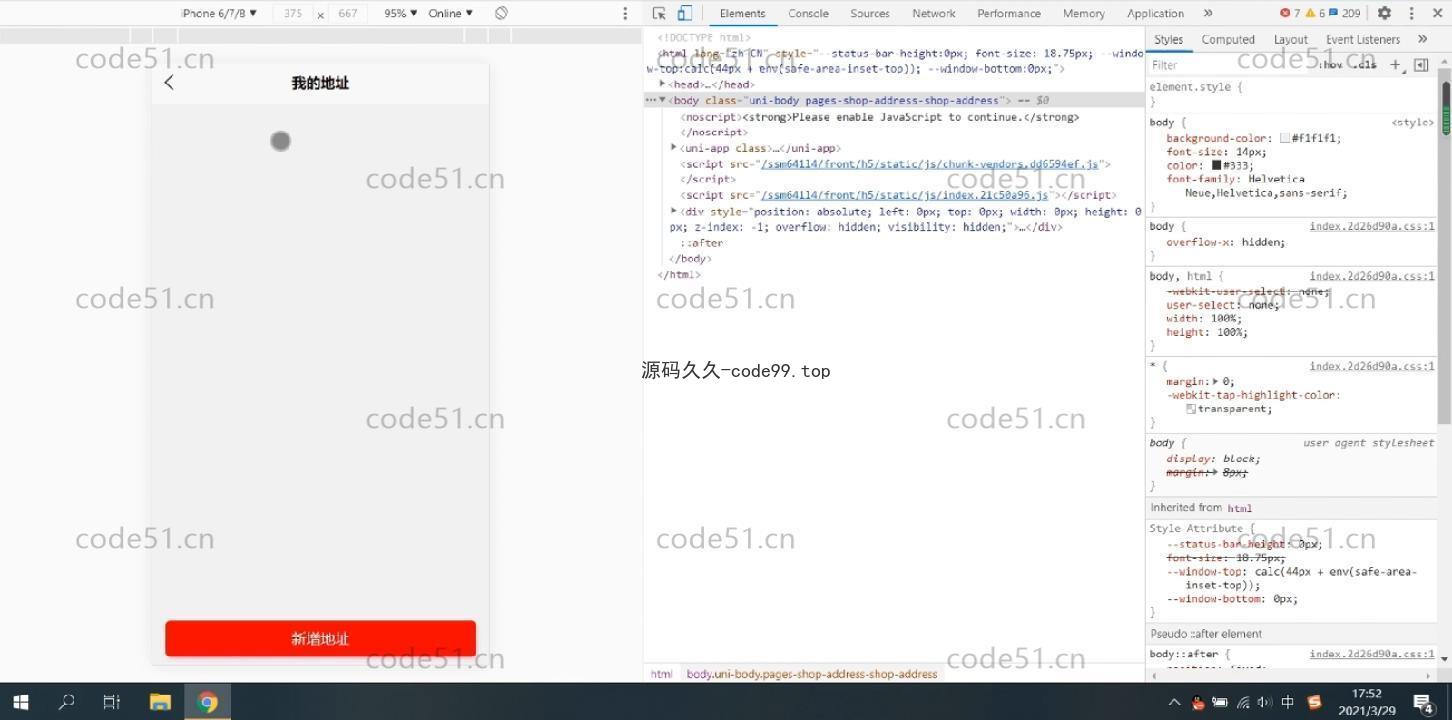1452x720 pixels.
Task: Click the transparent tap-highlight color swatch
Action: click(x=1191, y=409)
